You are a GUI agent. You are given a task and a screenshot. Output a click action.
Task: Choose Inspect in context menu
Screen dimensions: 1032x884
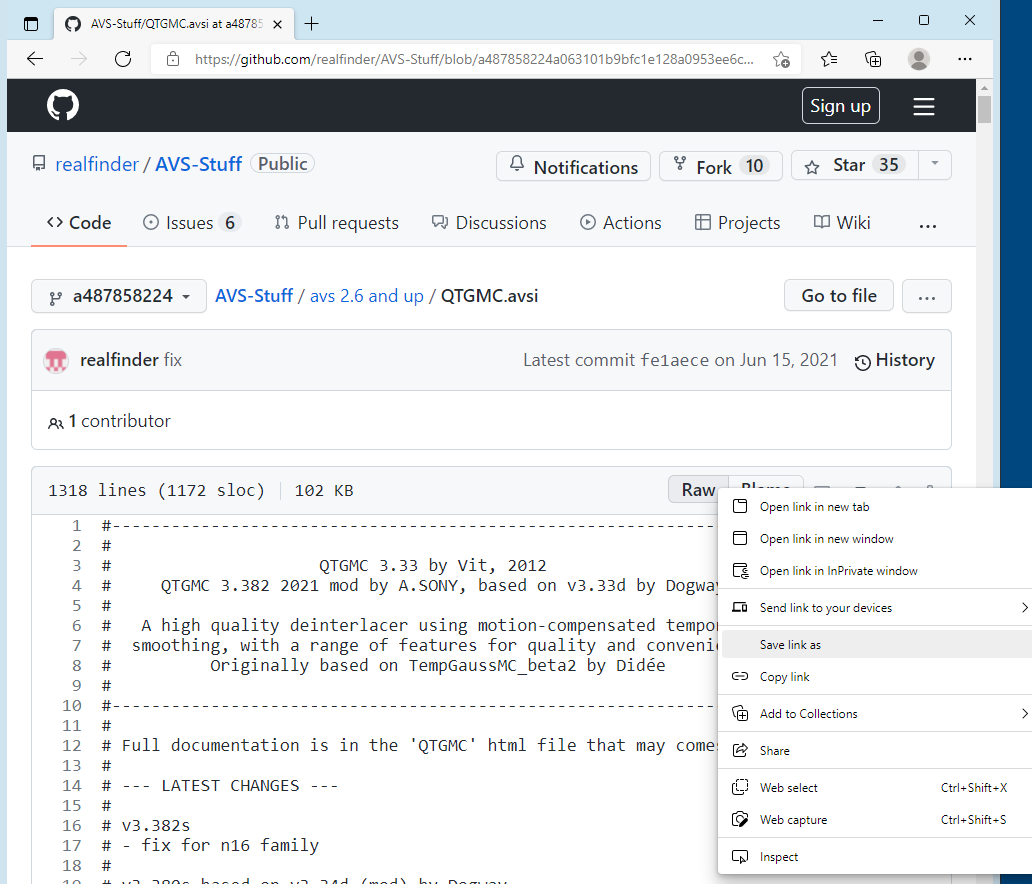click(875, 857)
